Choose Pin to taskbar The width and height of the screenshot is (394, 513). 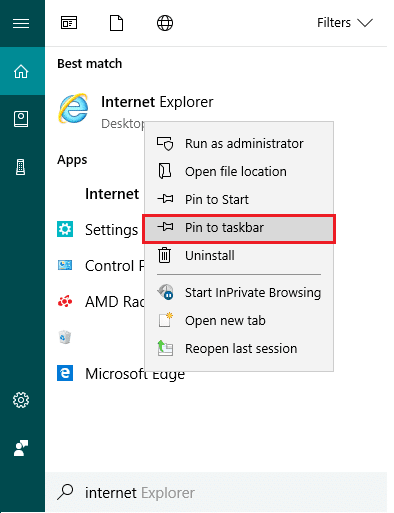pyautogui.click(x=239, y=228)
